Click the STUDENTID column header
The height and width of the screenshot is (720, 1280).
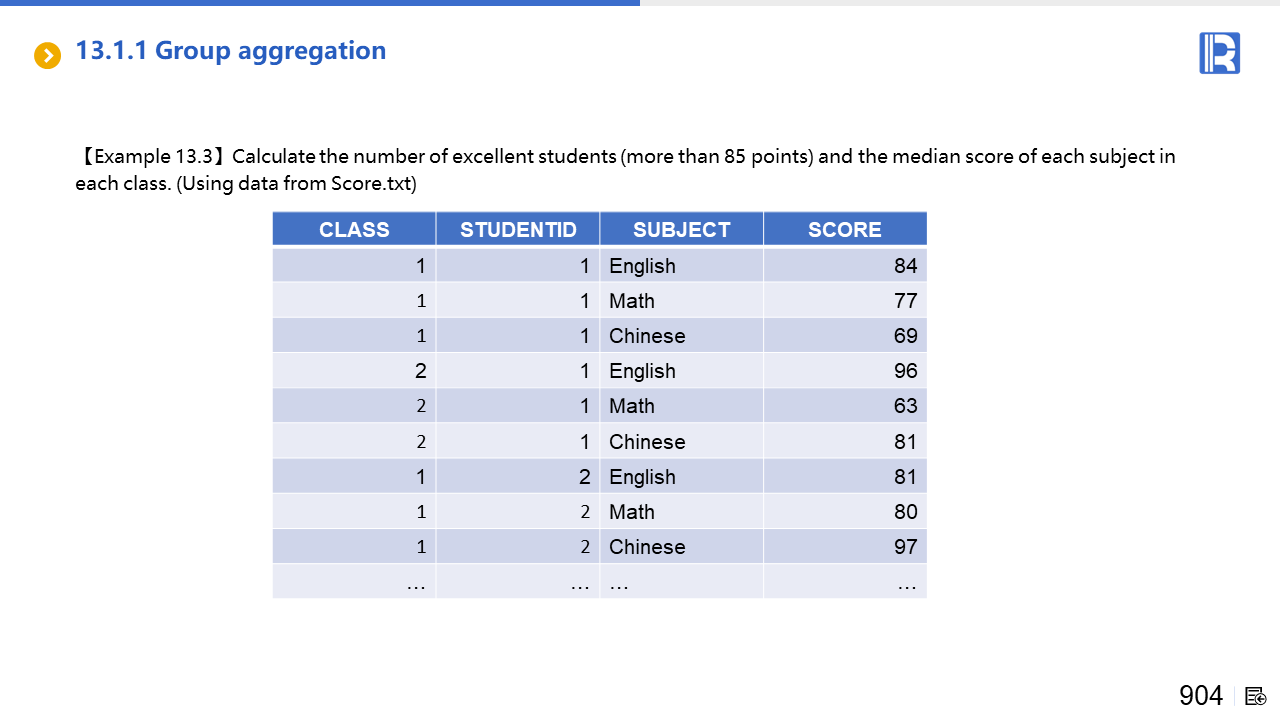pyautogui.click(x=518, y=229)
